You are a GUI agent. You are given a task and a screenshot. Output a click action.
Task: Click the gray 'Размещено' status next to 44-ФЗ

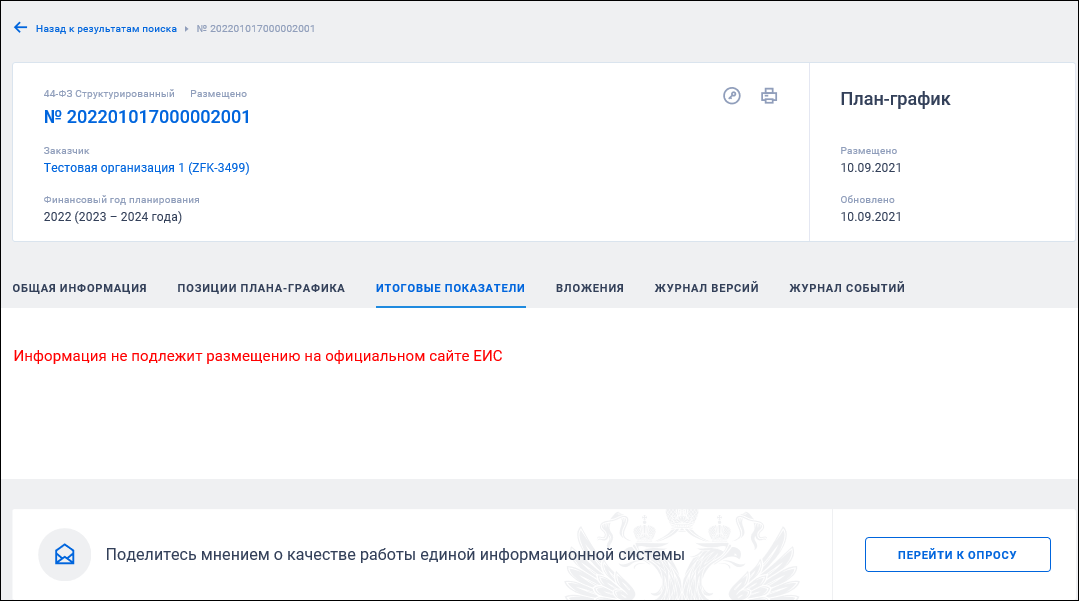[x=218, y=94]
